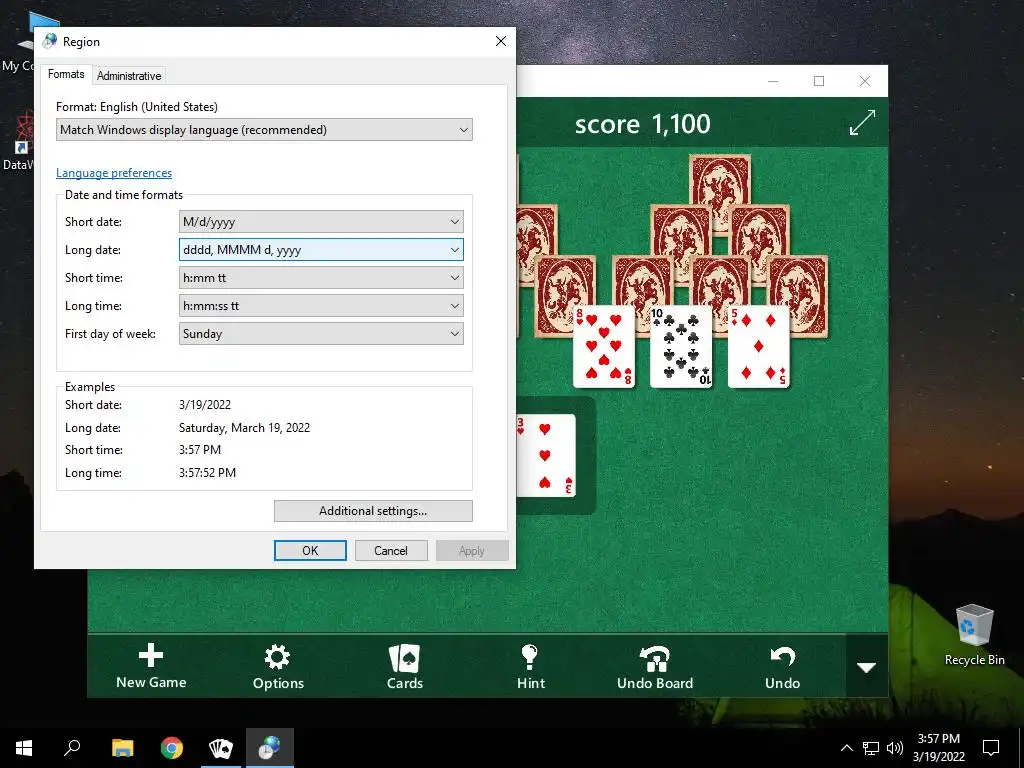This screenshot has width=1024, height=768.
Task: Open the Windows Start menu
Action: [x=24, y=748]
